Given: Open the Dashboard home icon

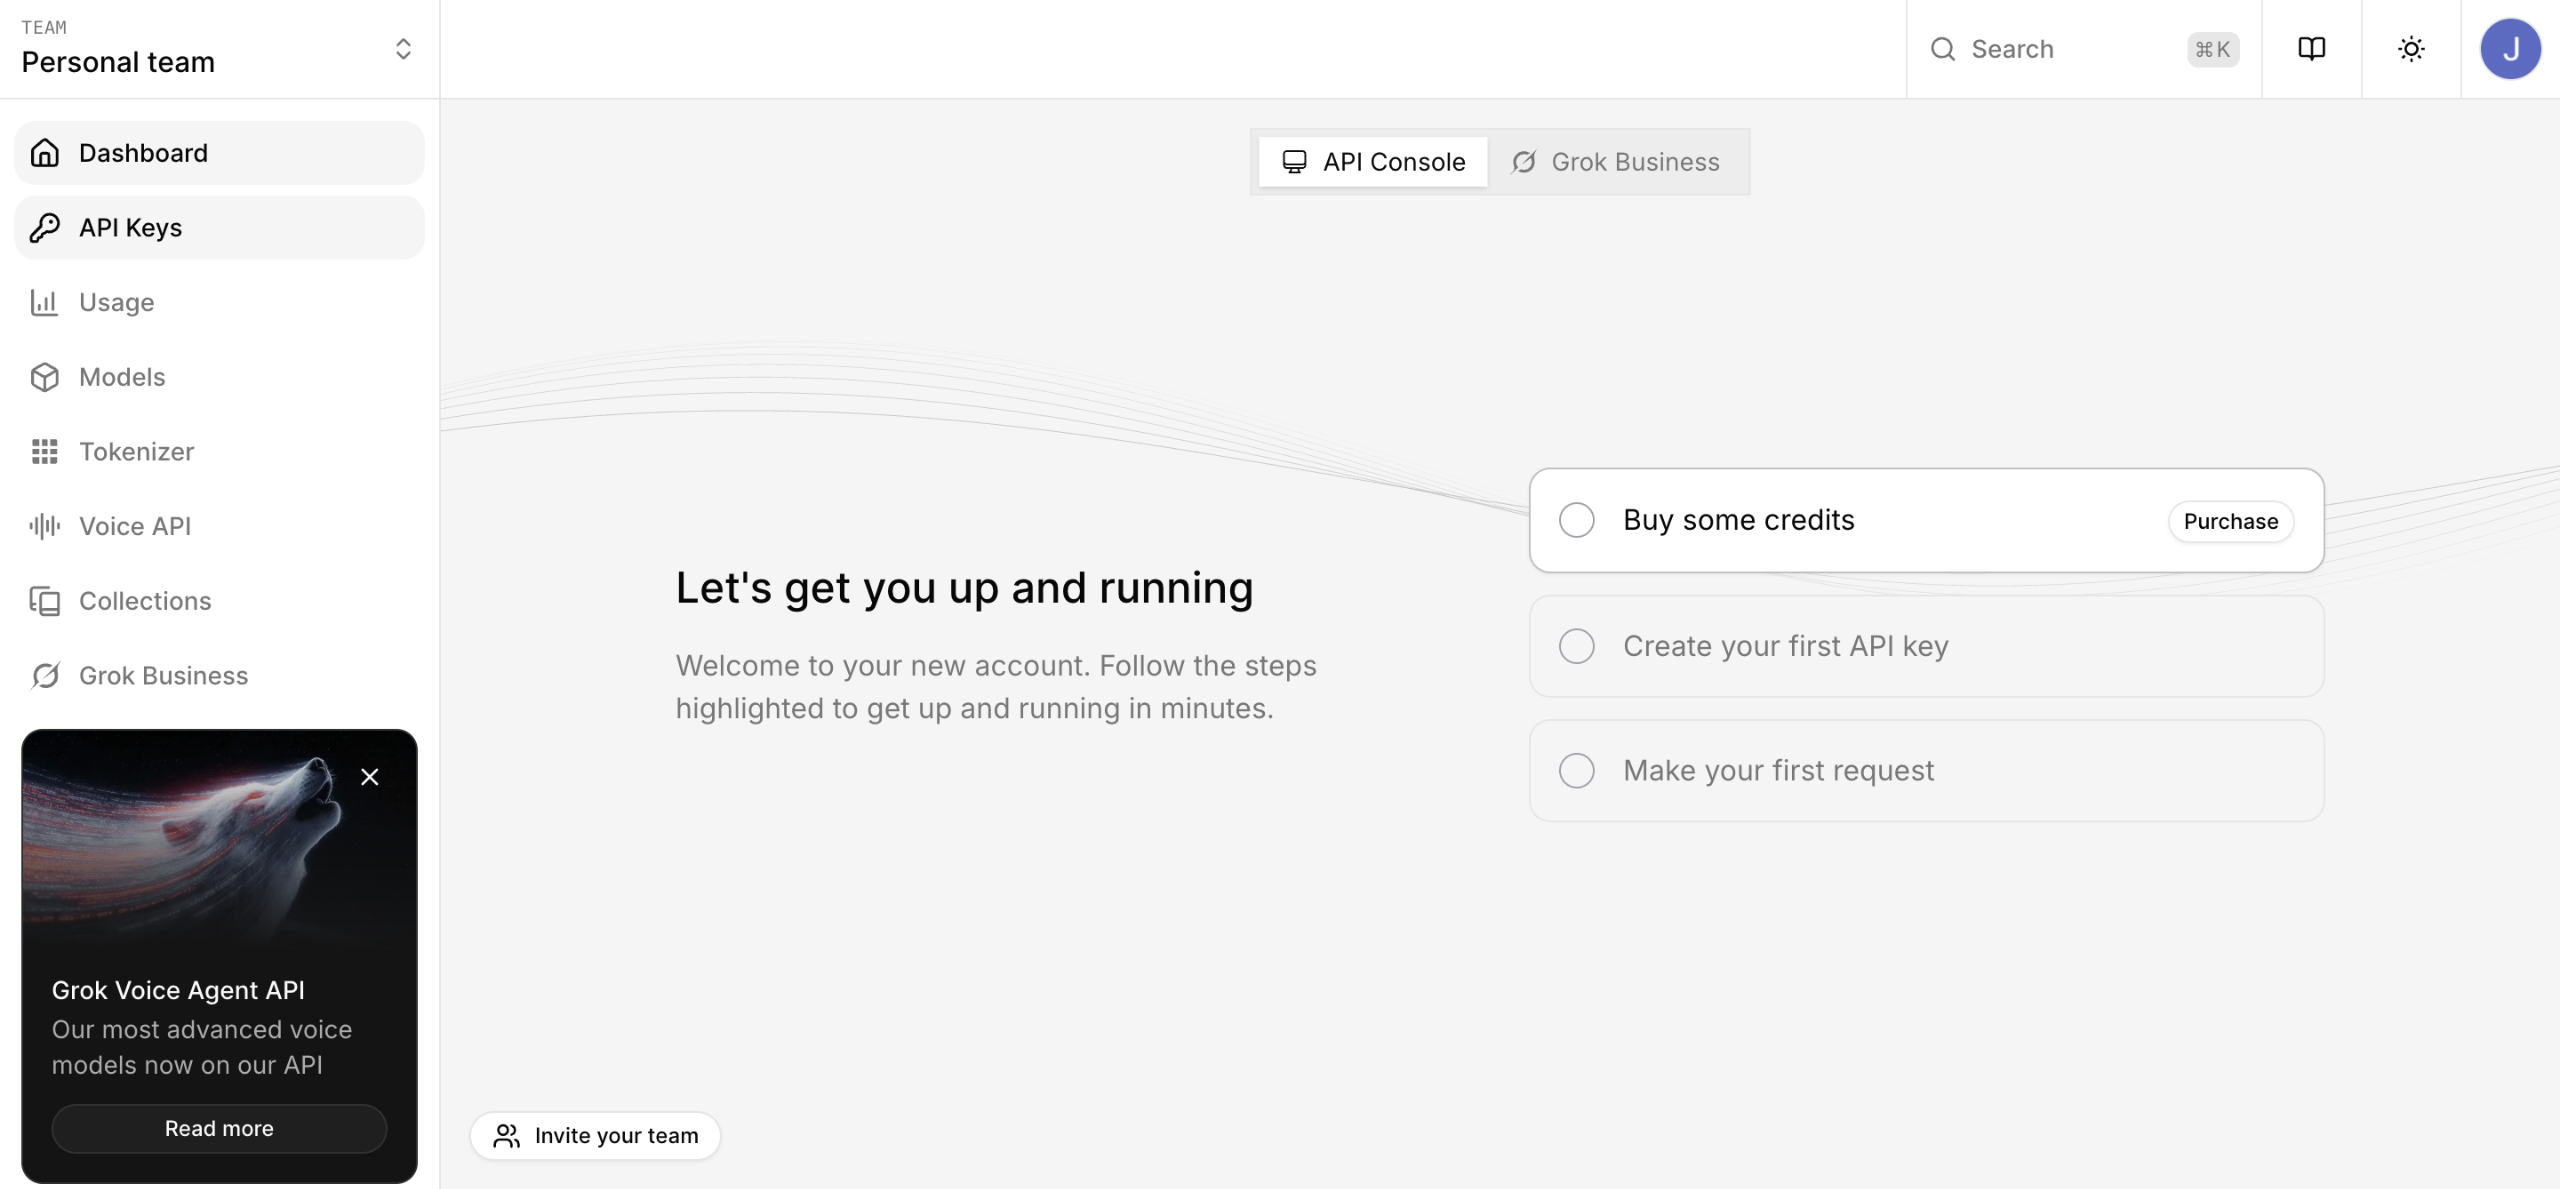Looking at the screenshot, I should (45, 153).
